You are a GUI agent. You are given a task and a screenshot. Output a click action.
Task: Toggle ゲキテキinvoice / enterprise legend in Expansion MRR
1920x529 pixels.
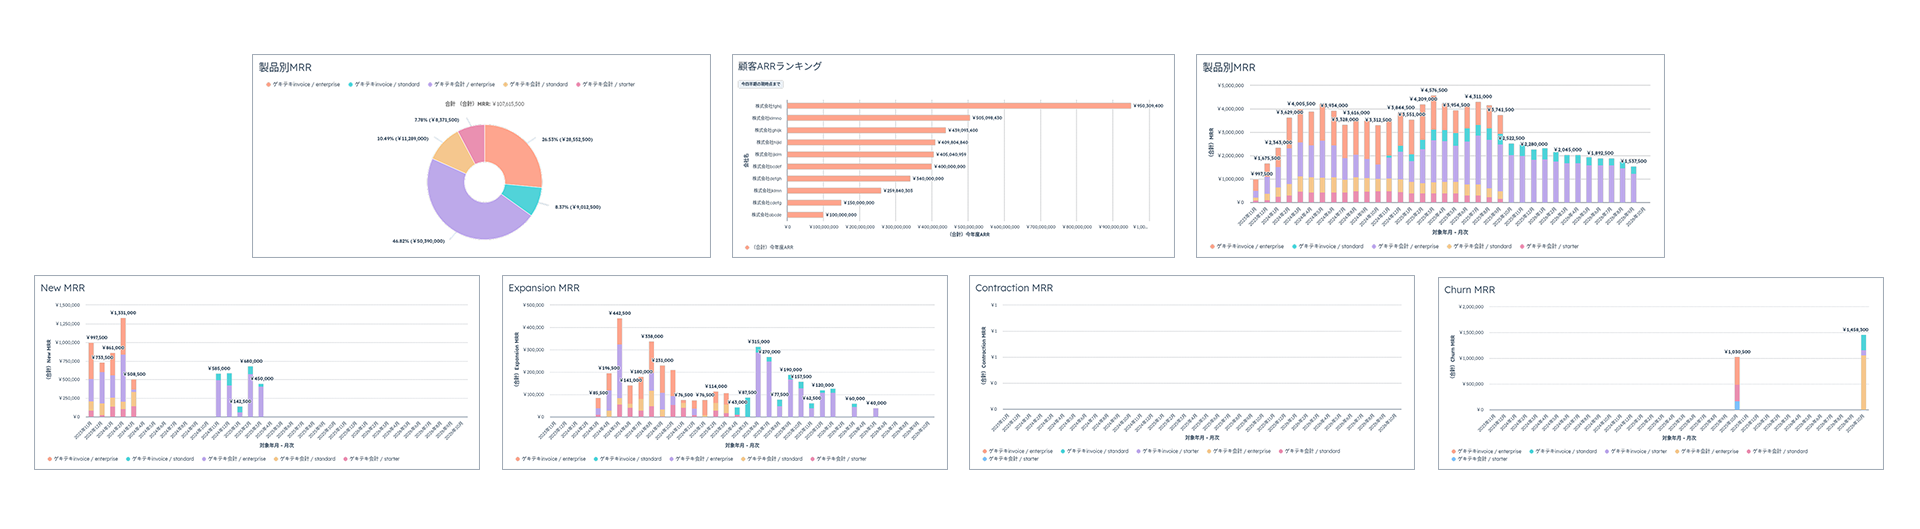(551, 459)
